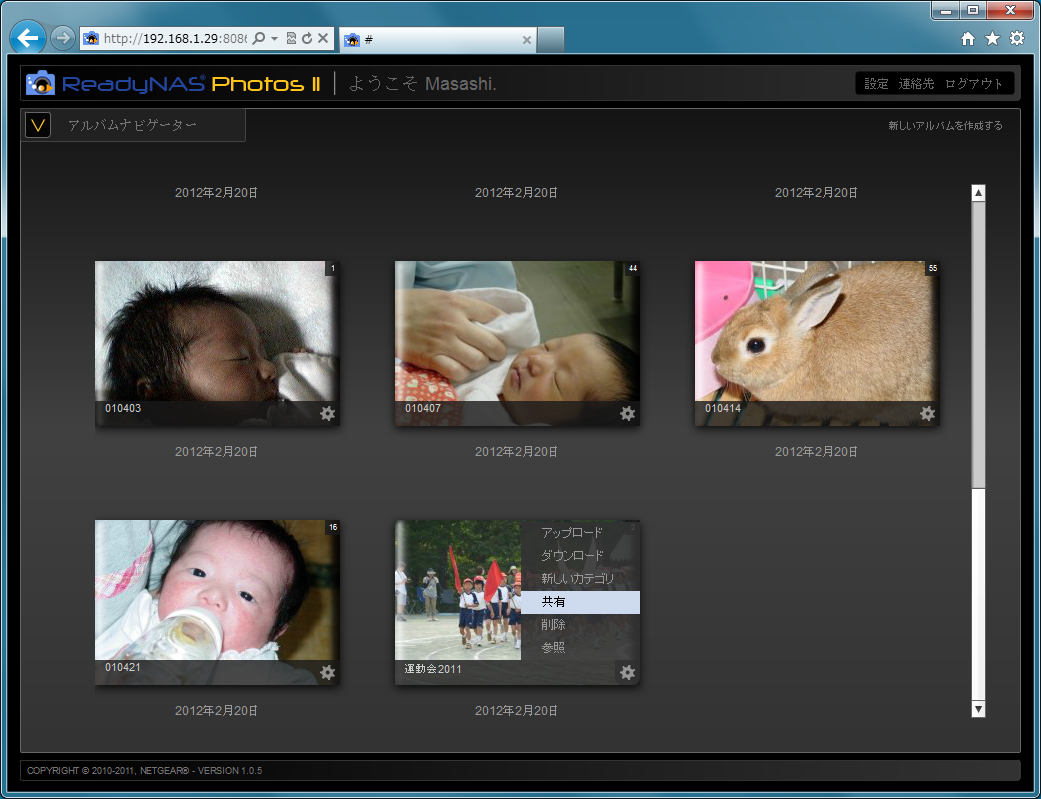Click gear icon on 運動会2011 album
Image resolution: width=1041 pixels, height=799 pixels.
pyautogui.click(x=627, y=673)
